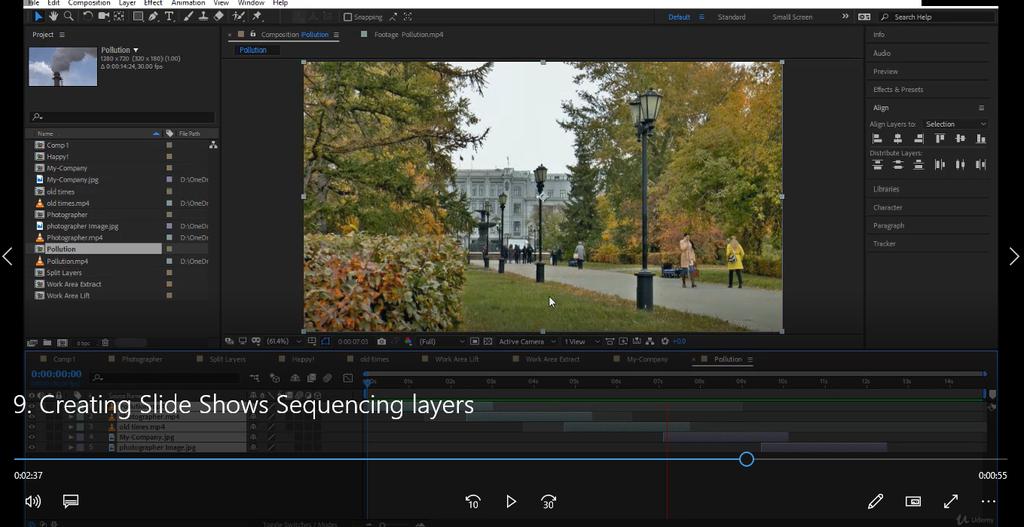Open the Active Camera dropdown

point(528,341)
